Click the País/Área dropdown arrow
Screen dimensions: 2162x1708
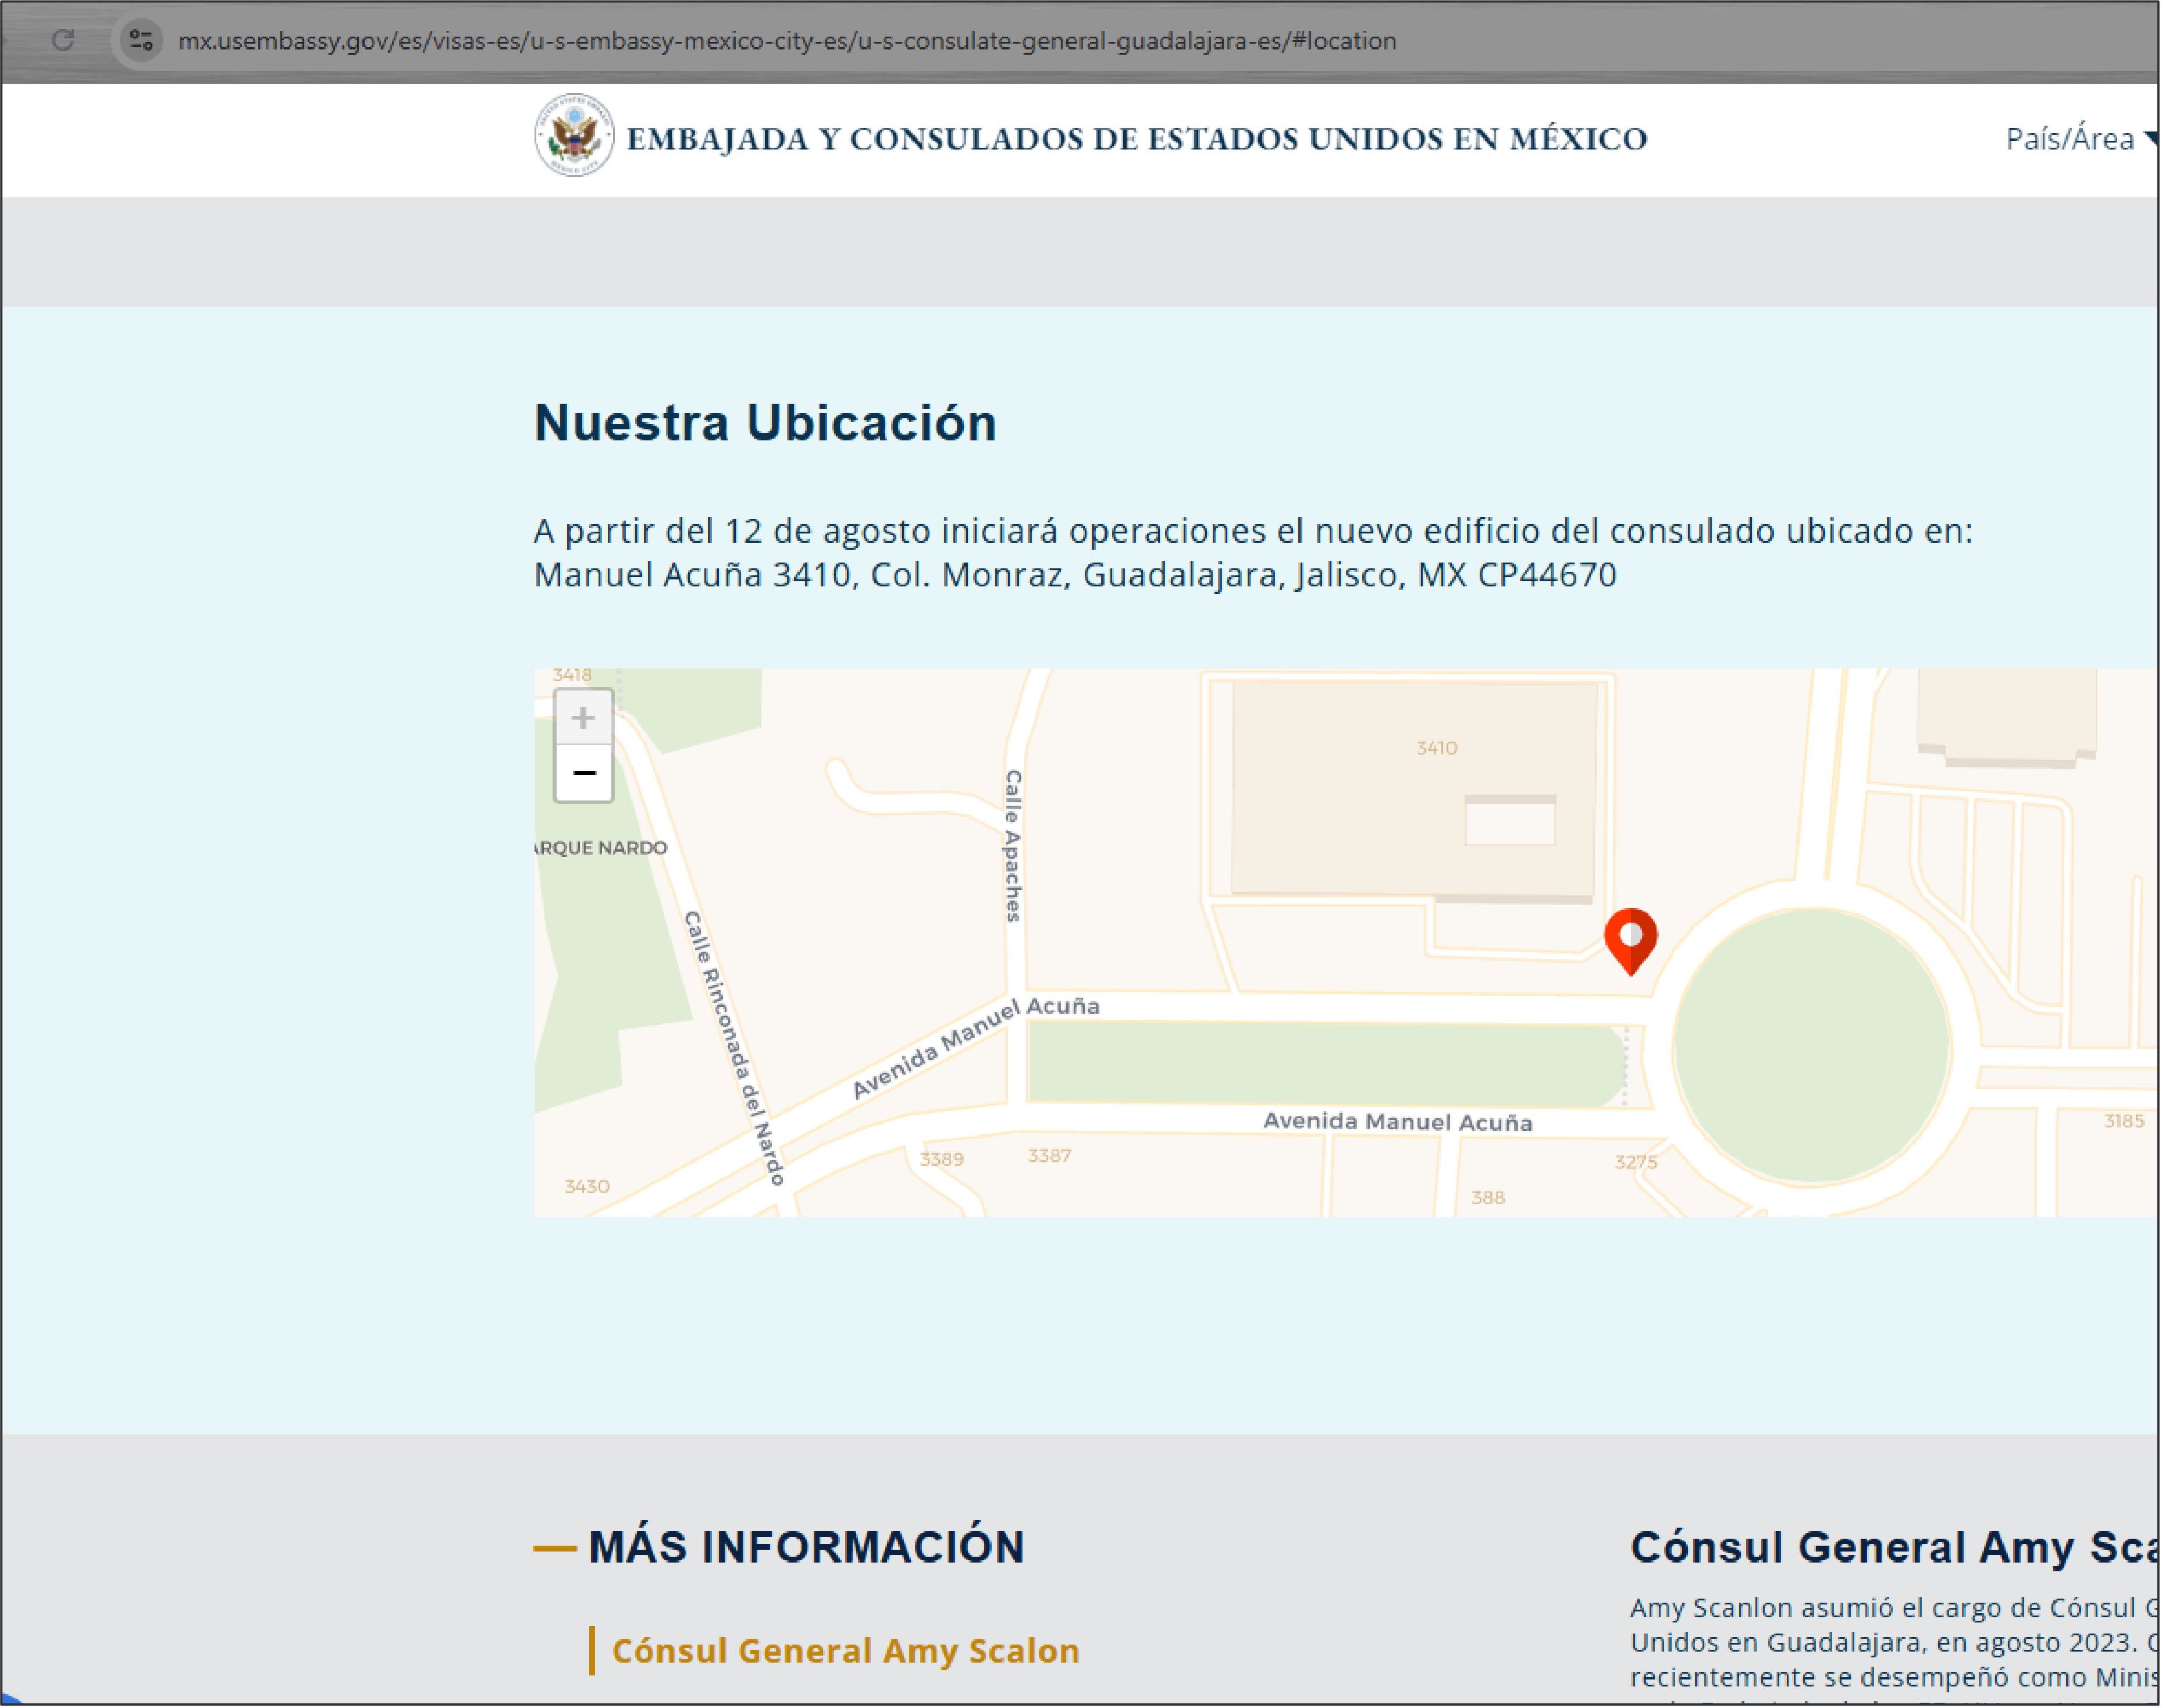pos(2151,139)
